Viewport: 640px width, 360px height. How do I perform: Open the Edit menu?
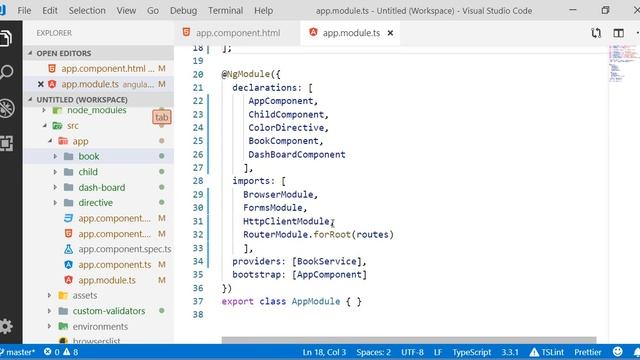click(50, 11)
